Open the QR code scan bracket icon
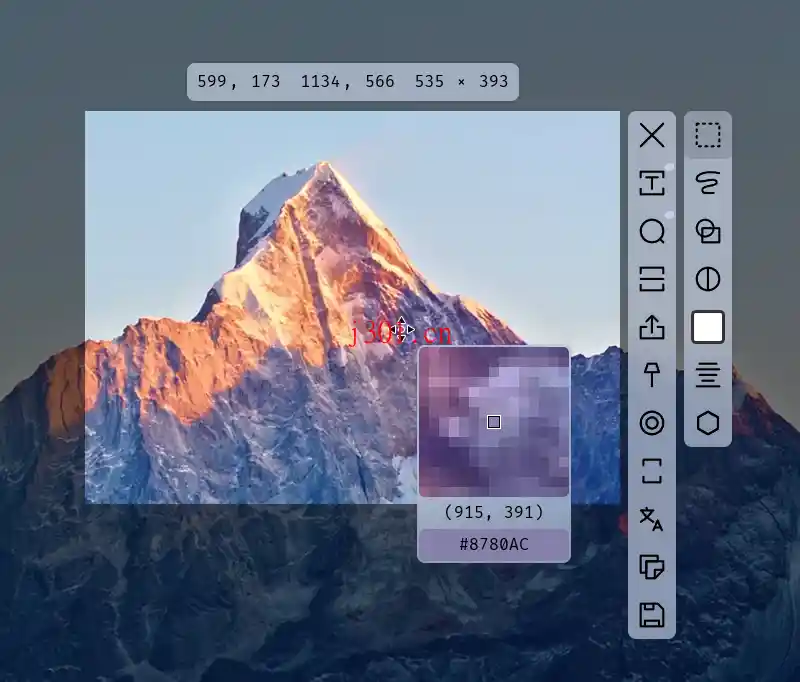 (652, 279)
